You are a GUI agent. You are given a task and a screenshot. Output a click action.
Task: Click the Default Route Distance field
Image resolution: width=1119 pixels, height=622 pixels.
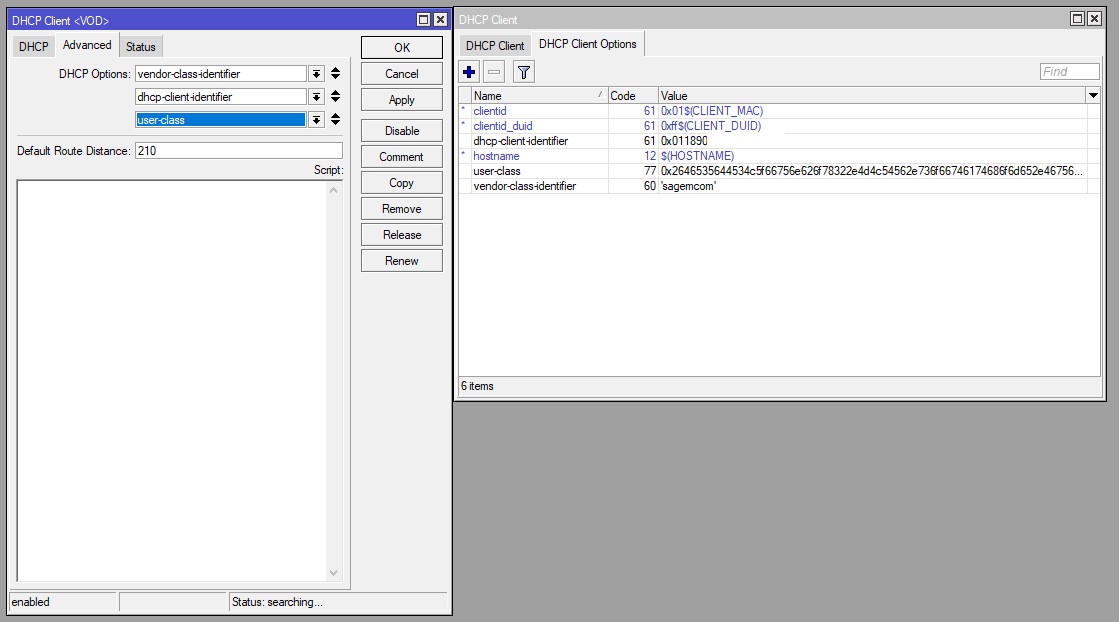point(238,151)
